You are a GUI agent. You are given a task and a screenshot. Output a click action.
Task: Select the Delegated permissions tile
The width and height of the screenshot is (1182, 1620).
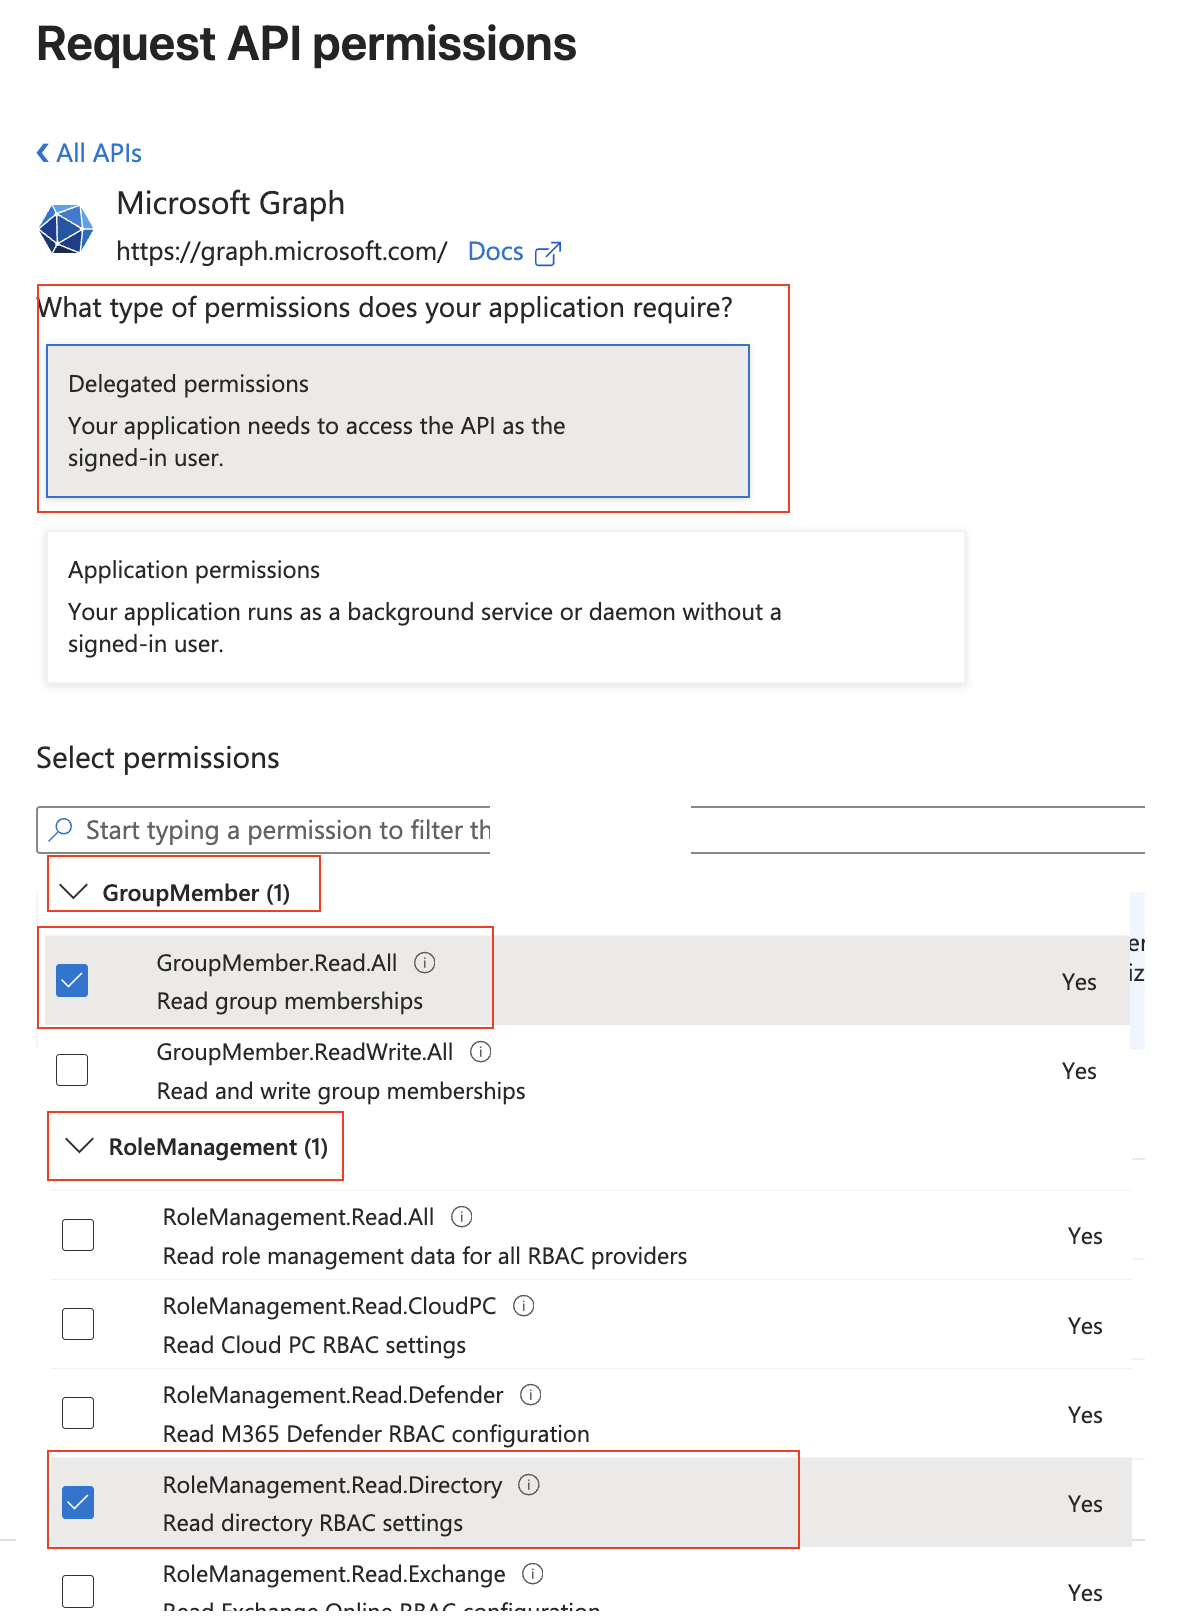tap(397, 420)
